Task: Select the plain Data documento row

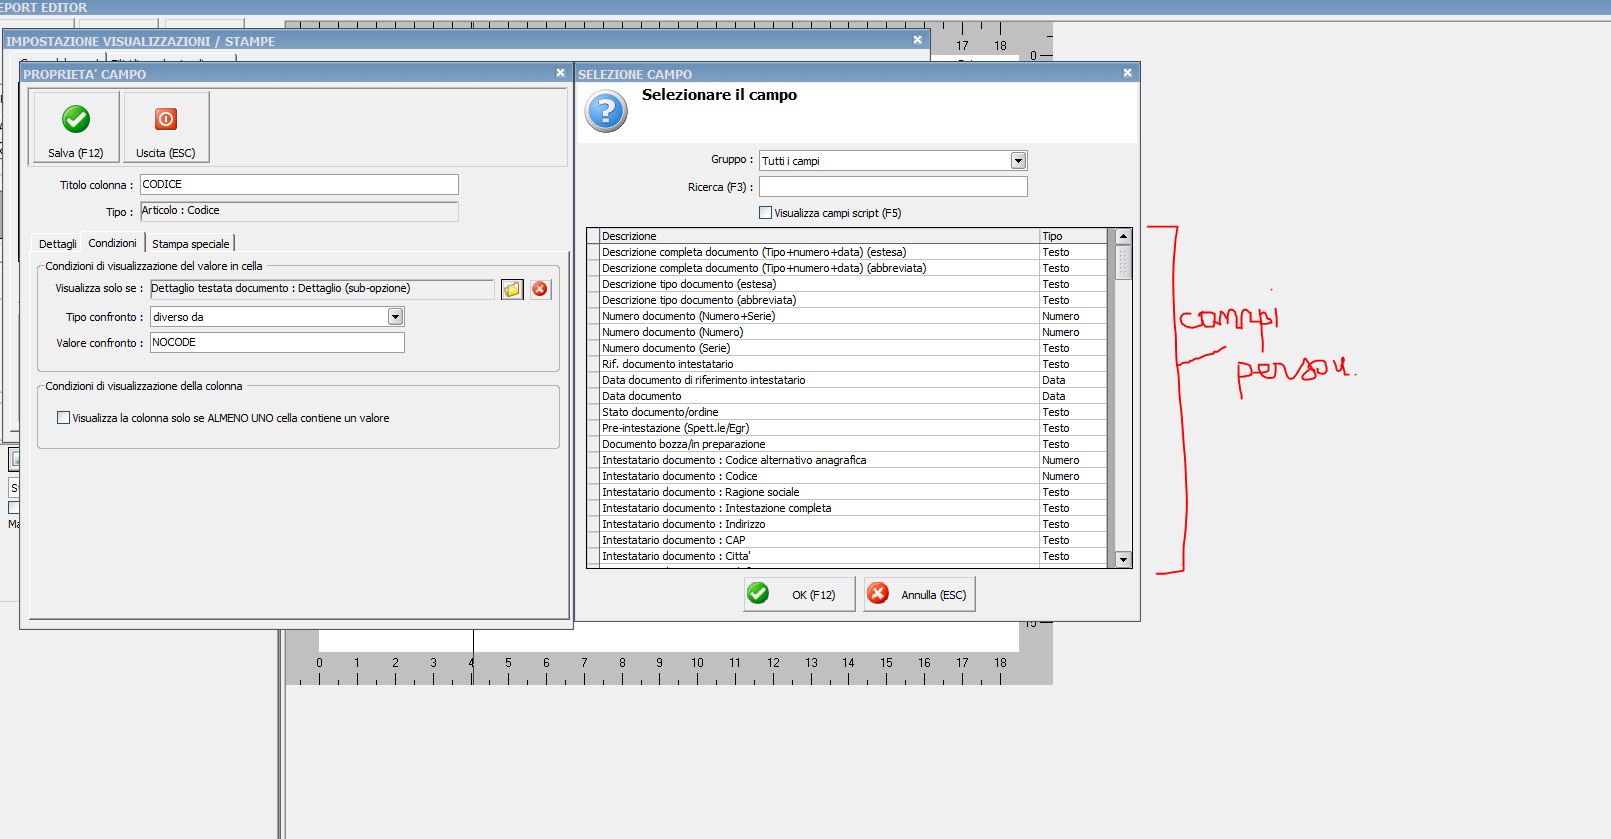Action: [x=848, y=396]
